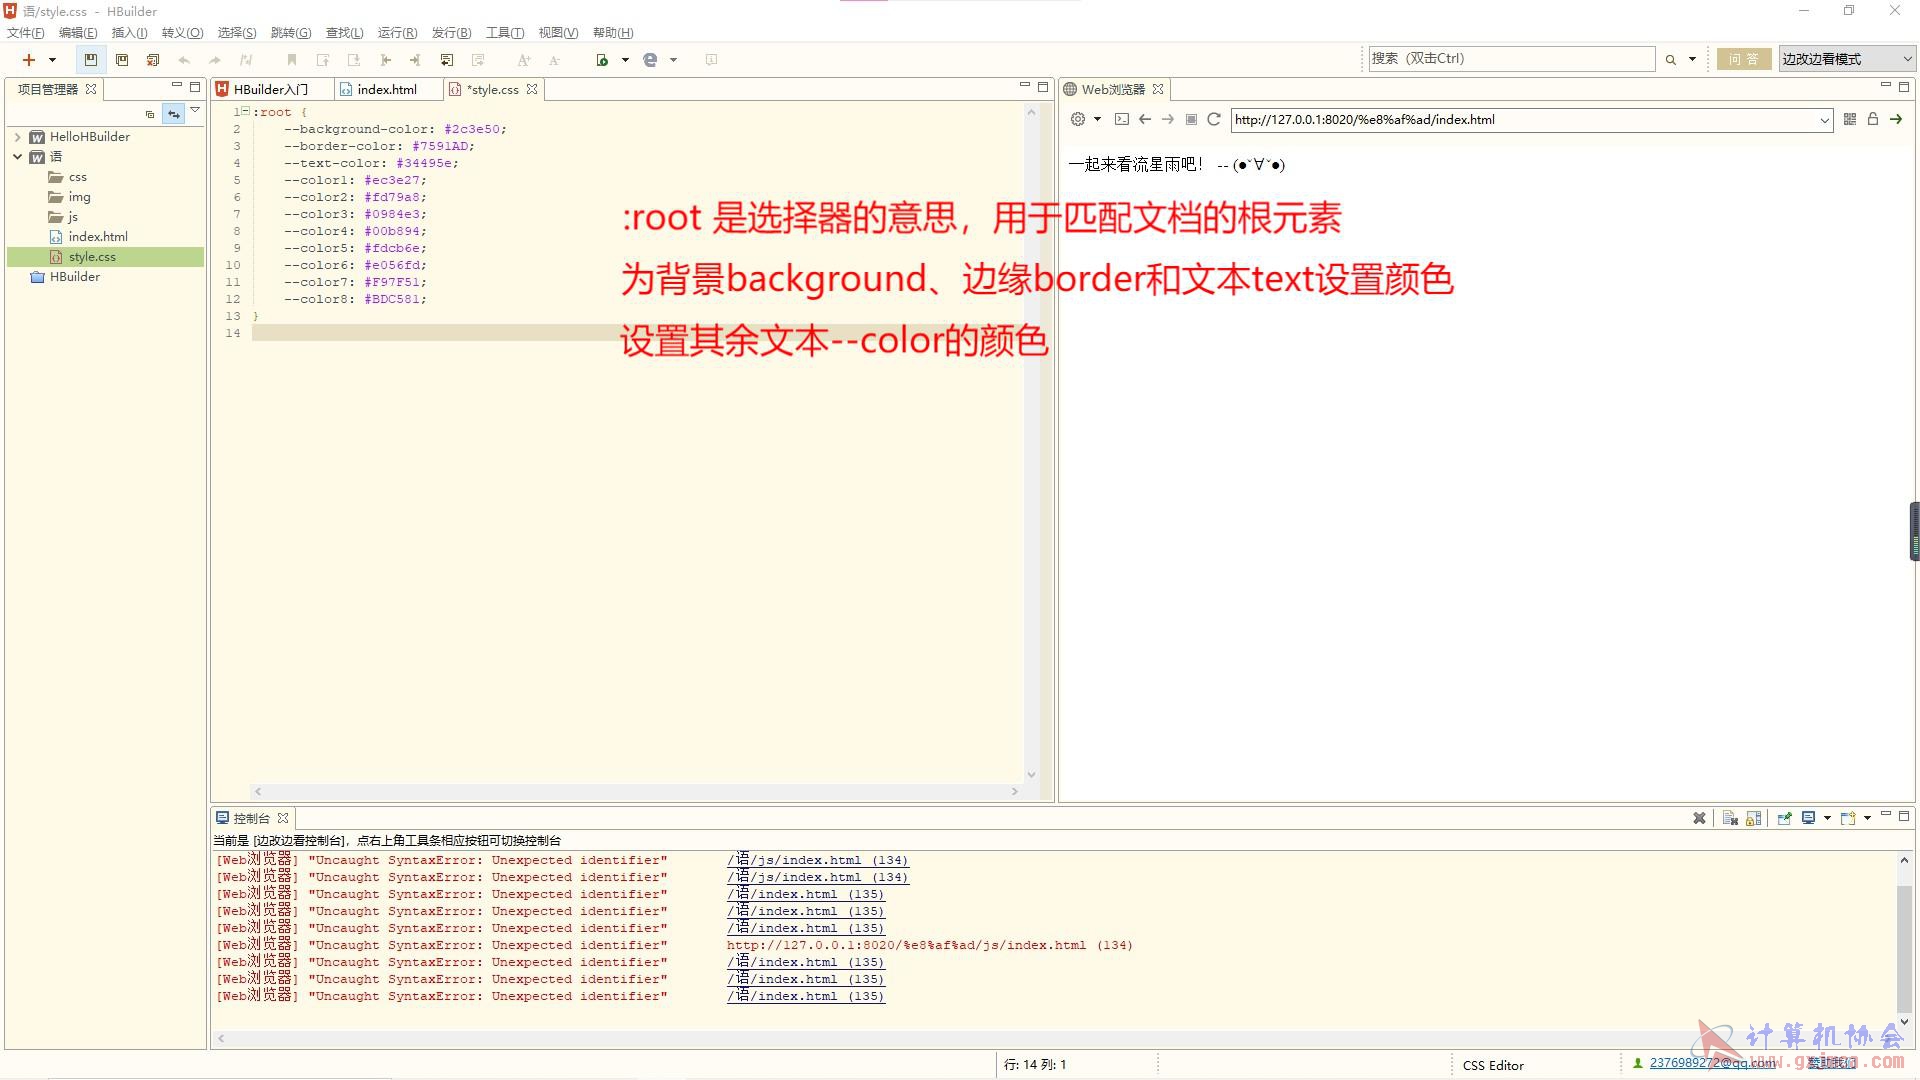Click the browser Refresh icon

[1214, 119]
